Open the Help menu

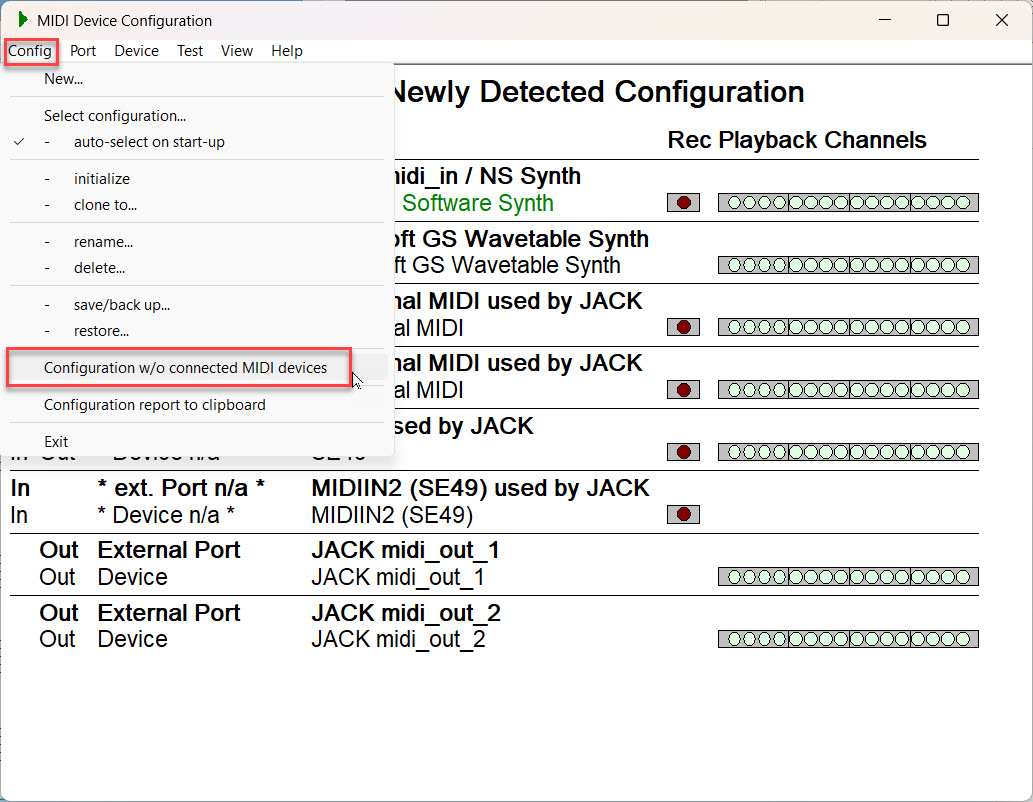(287, 51)
